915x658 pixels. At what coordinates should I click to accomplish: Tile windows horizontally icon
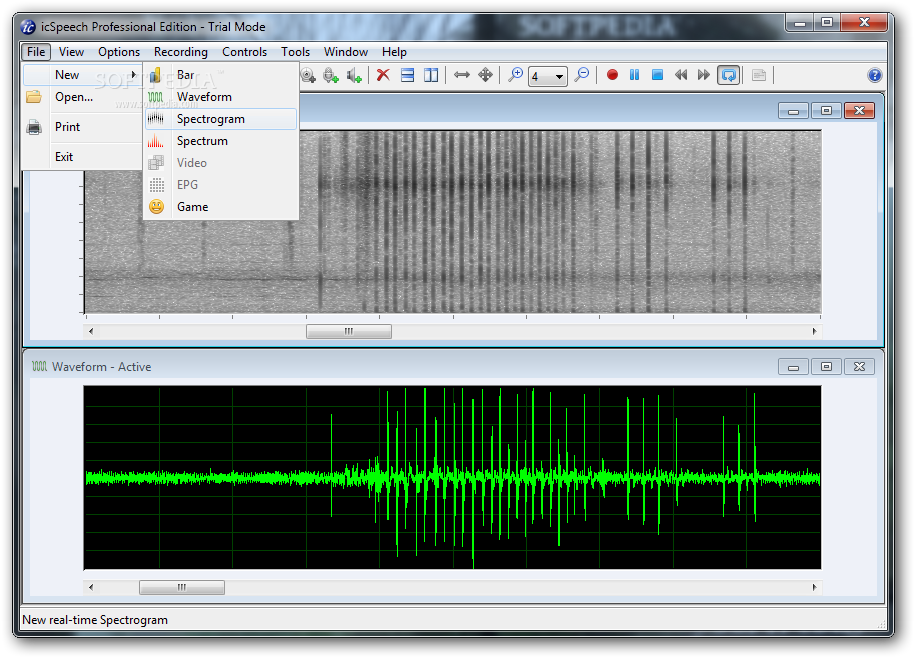click(407, 75)
